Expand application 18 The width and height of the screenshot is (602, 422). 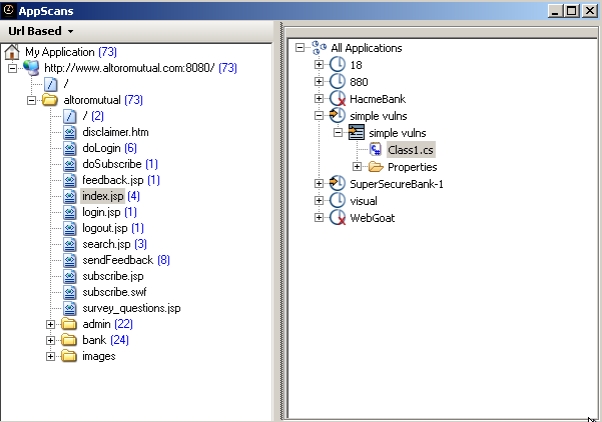click(x=319, y=65)
